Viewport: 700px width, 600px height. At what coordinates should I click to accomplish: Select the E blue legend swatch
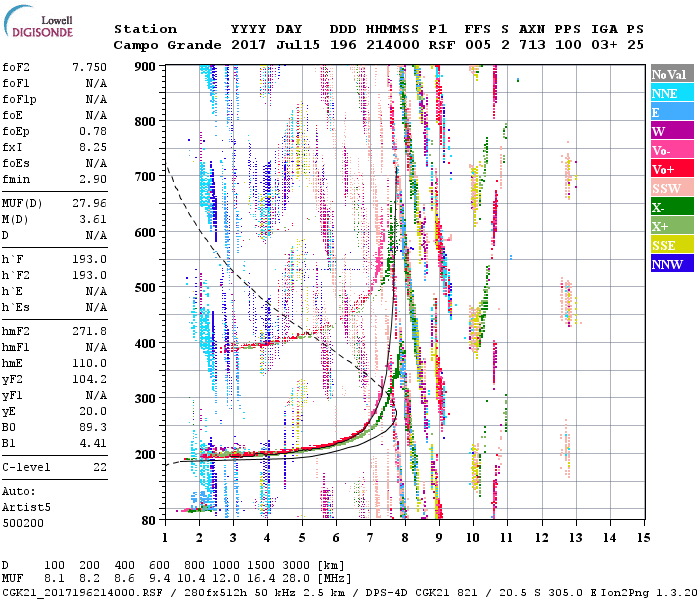672,112
